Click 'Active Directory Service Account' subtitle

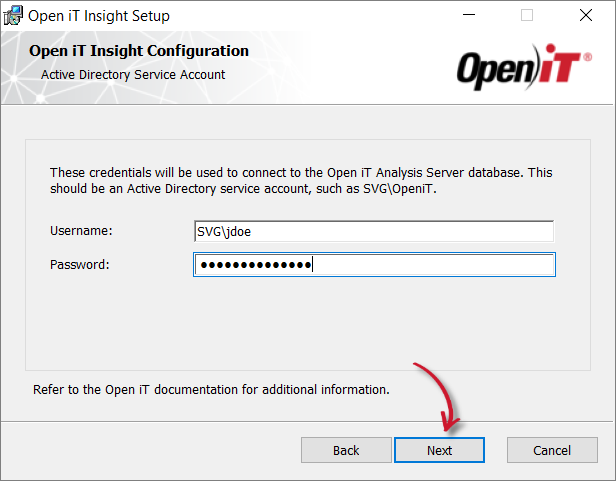[133, 75]
